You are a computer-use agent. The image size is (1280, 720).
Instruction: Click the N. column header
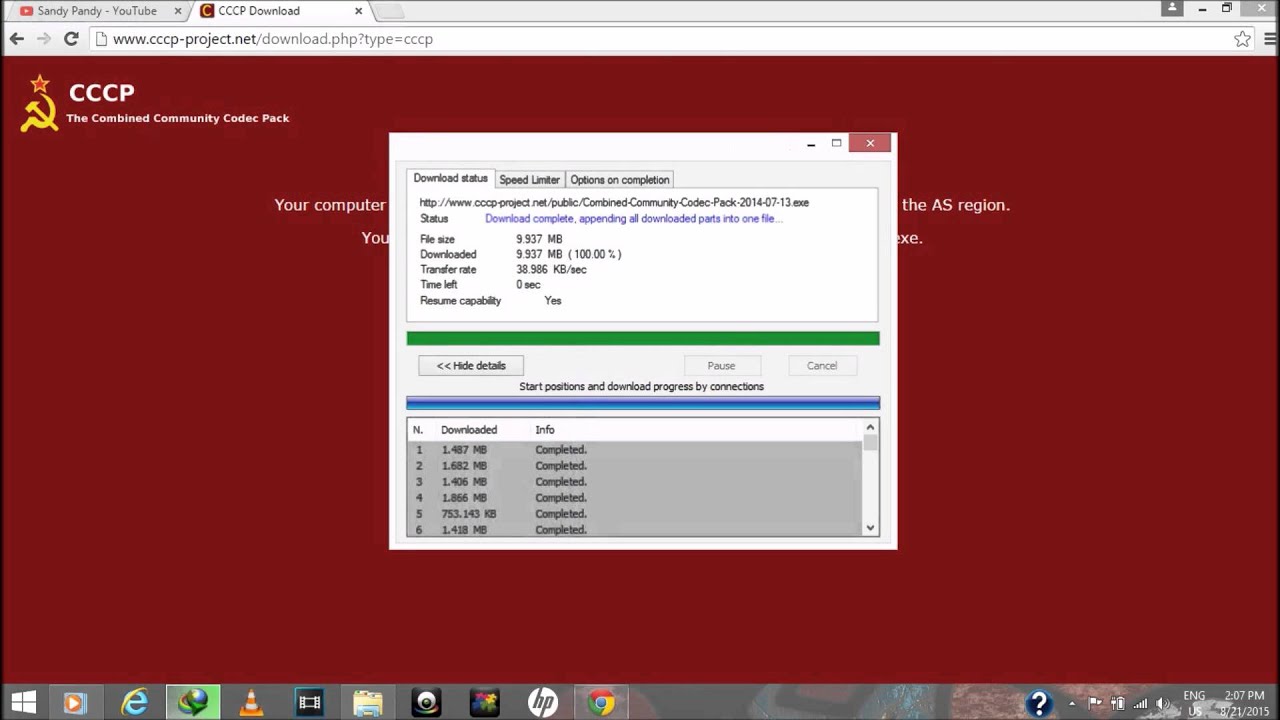(x=418, y=430)
